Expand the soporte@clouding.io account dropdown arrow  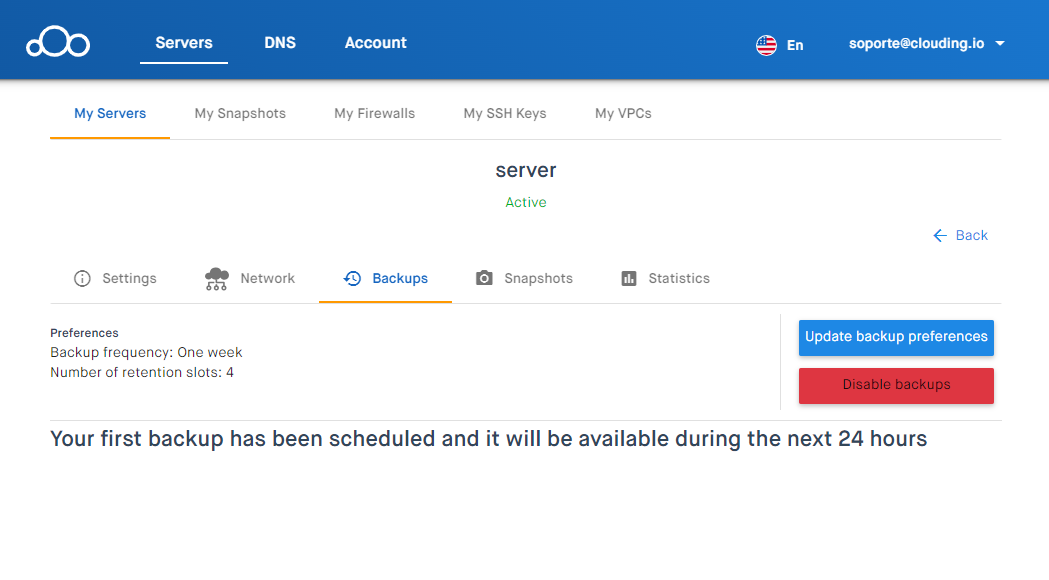(1000, 43)
